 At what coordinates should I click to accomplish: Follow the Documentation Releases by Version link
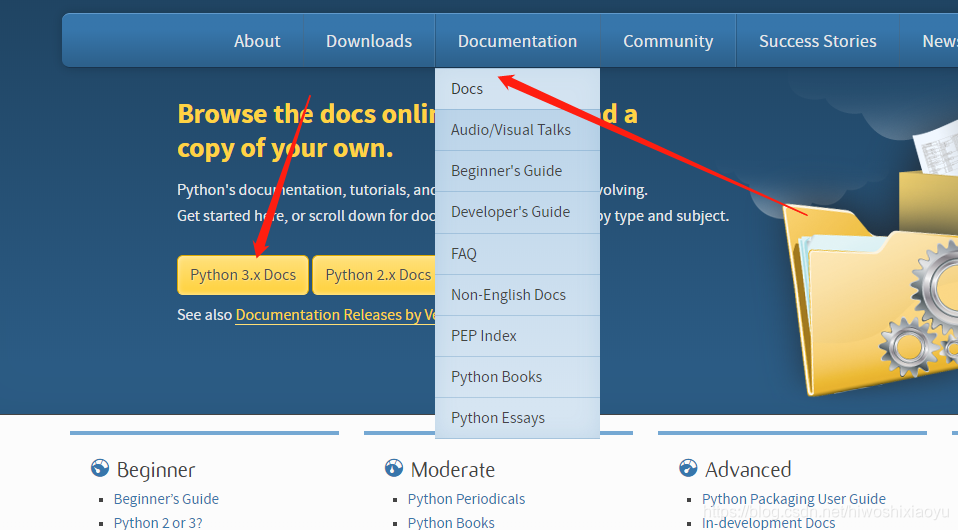point(335,315)
